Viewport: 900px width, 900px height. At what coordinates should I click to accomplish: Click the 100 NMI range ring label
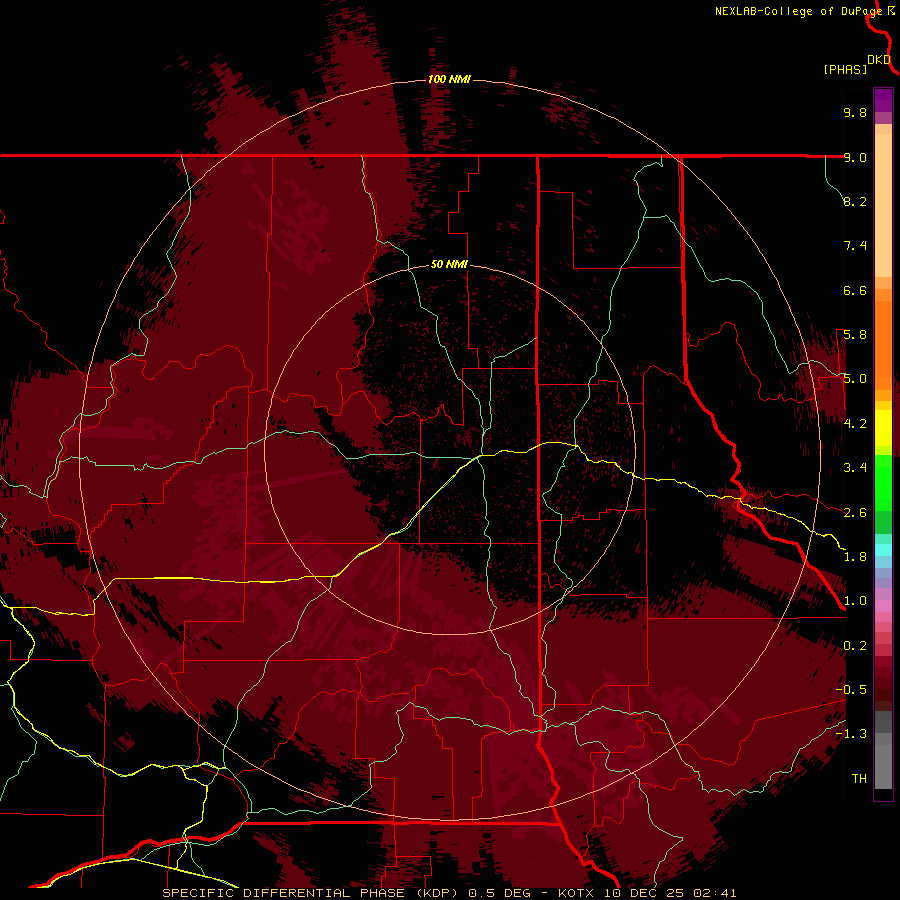449,79
